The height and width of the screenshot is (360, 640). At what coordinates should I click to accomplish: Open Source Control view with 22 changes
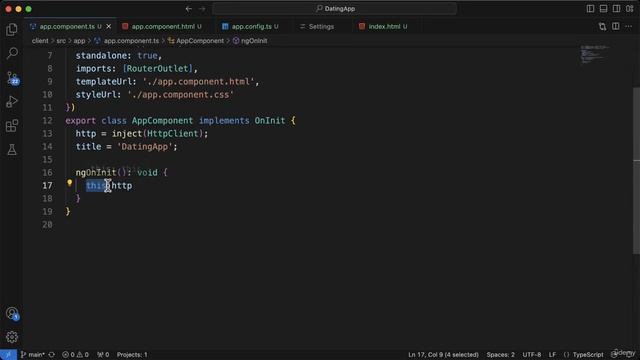pos(13,78)
